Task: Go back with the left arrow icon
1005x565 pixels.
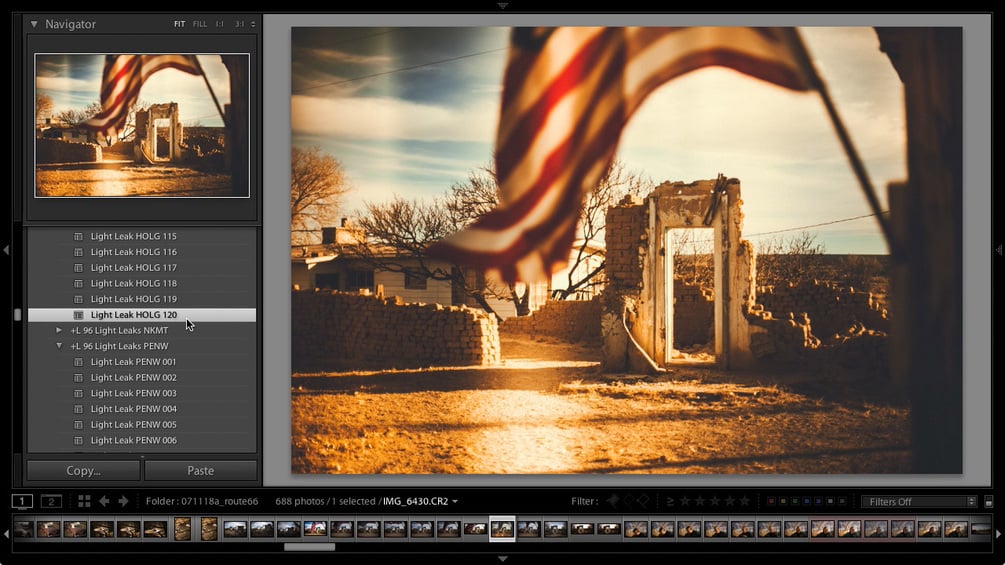Action: tap(104, 501)
